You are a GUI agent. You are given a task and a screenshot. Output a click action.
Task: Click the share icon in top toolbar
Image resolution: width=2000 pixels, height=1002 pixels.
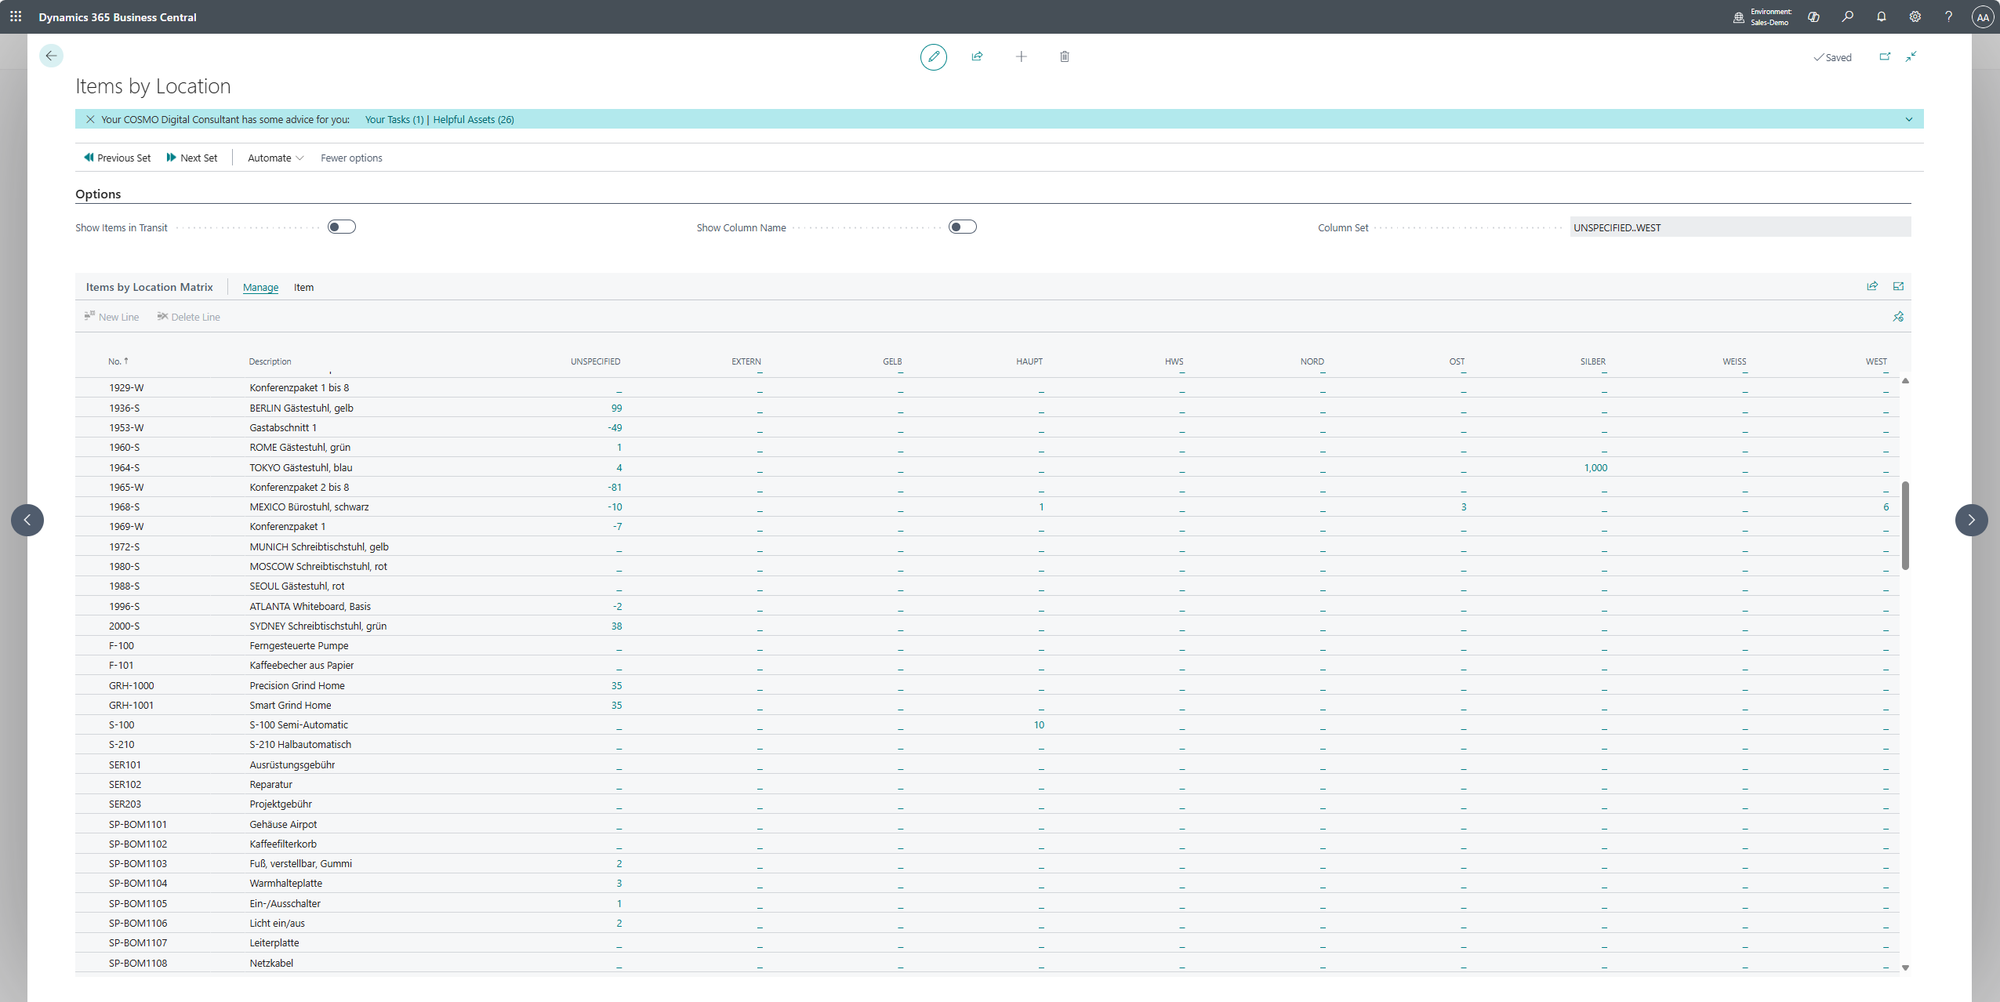pyautogui.click(x=977, y=57)
